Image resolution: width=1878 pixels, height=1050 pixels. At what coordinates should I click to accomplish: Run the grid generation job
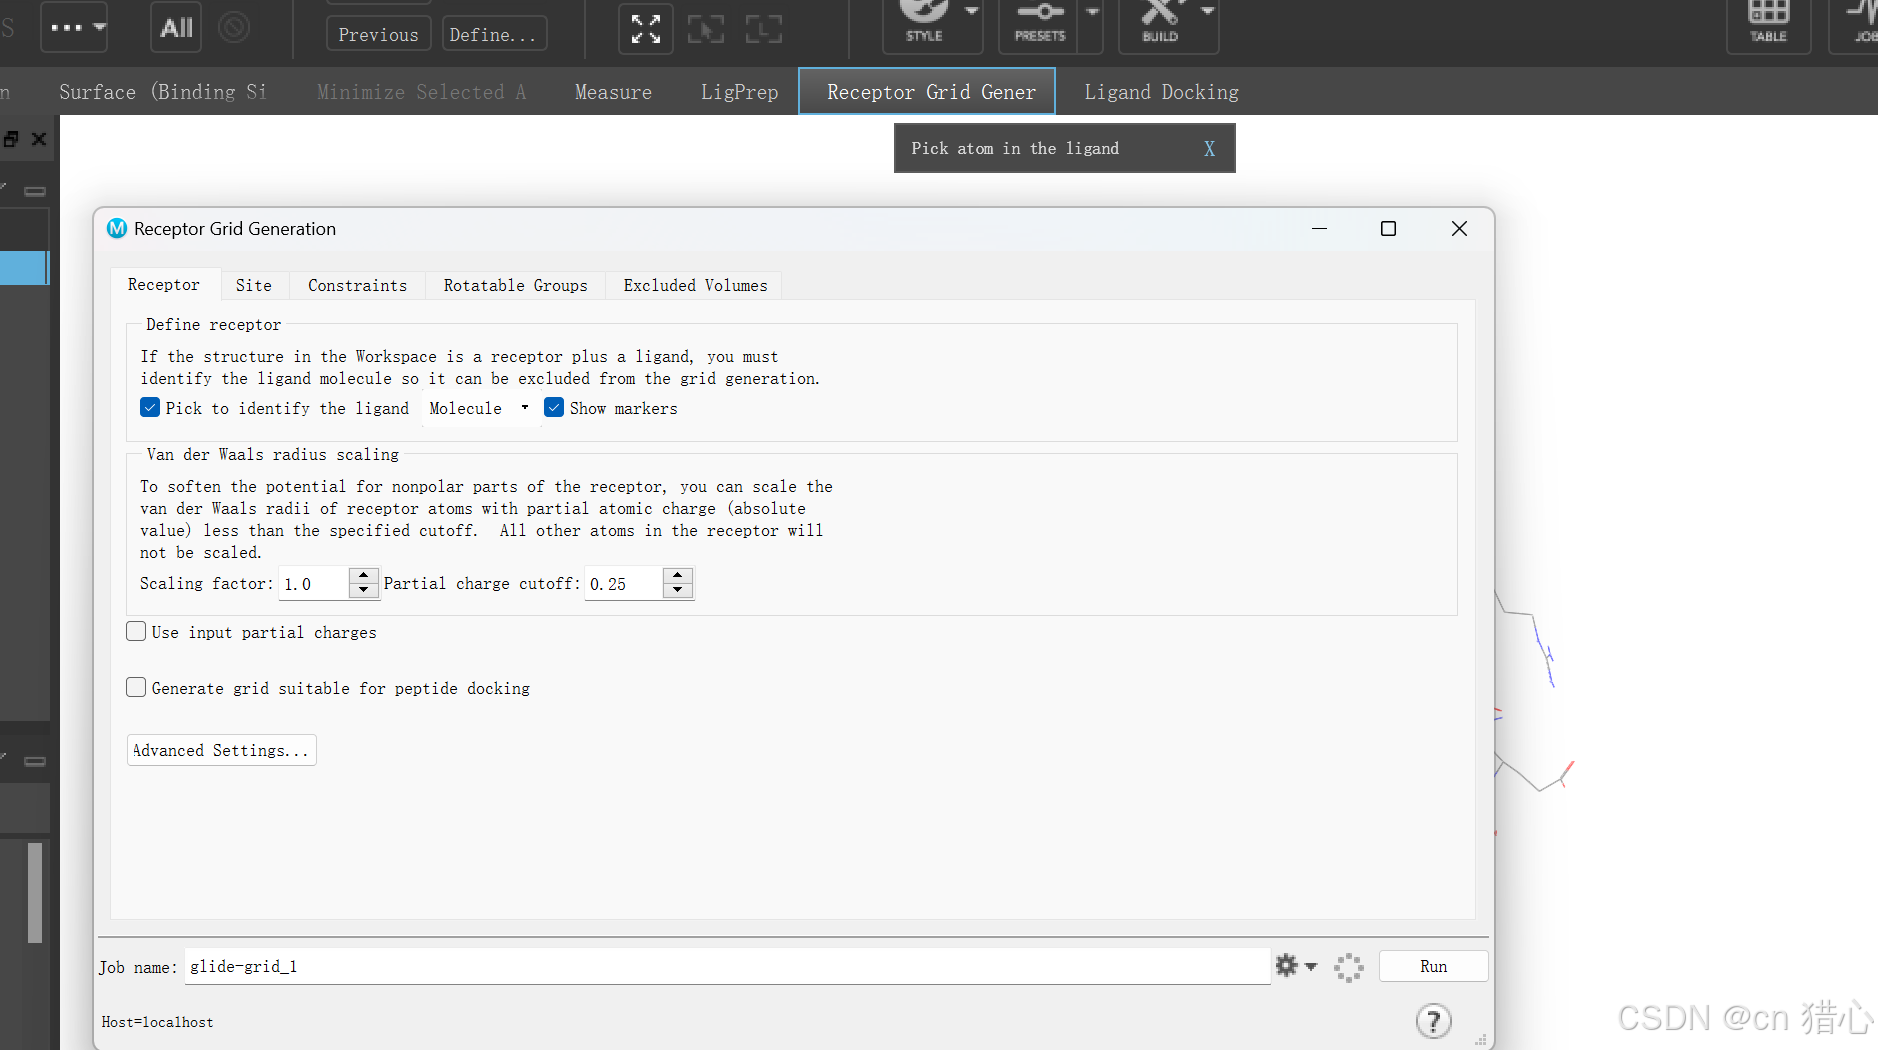pos(1433,966)
